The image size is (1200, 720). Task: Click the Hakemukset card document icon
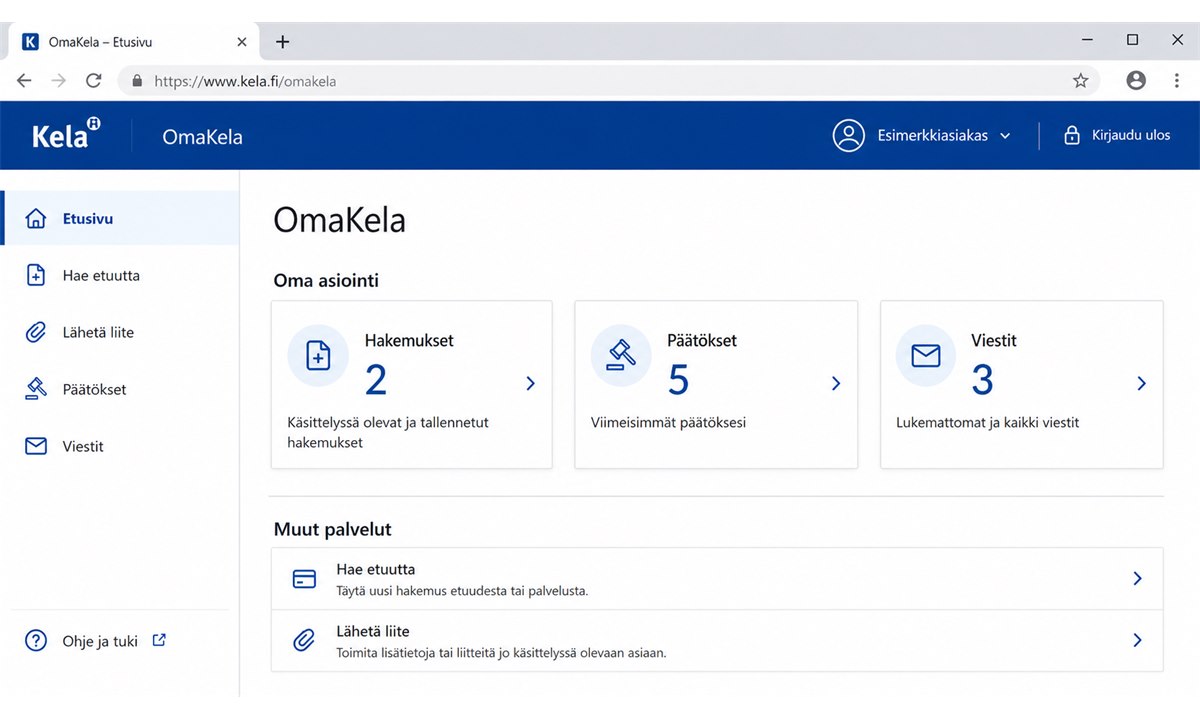[x=318, y=356]
